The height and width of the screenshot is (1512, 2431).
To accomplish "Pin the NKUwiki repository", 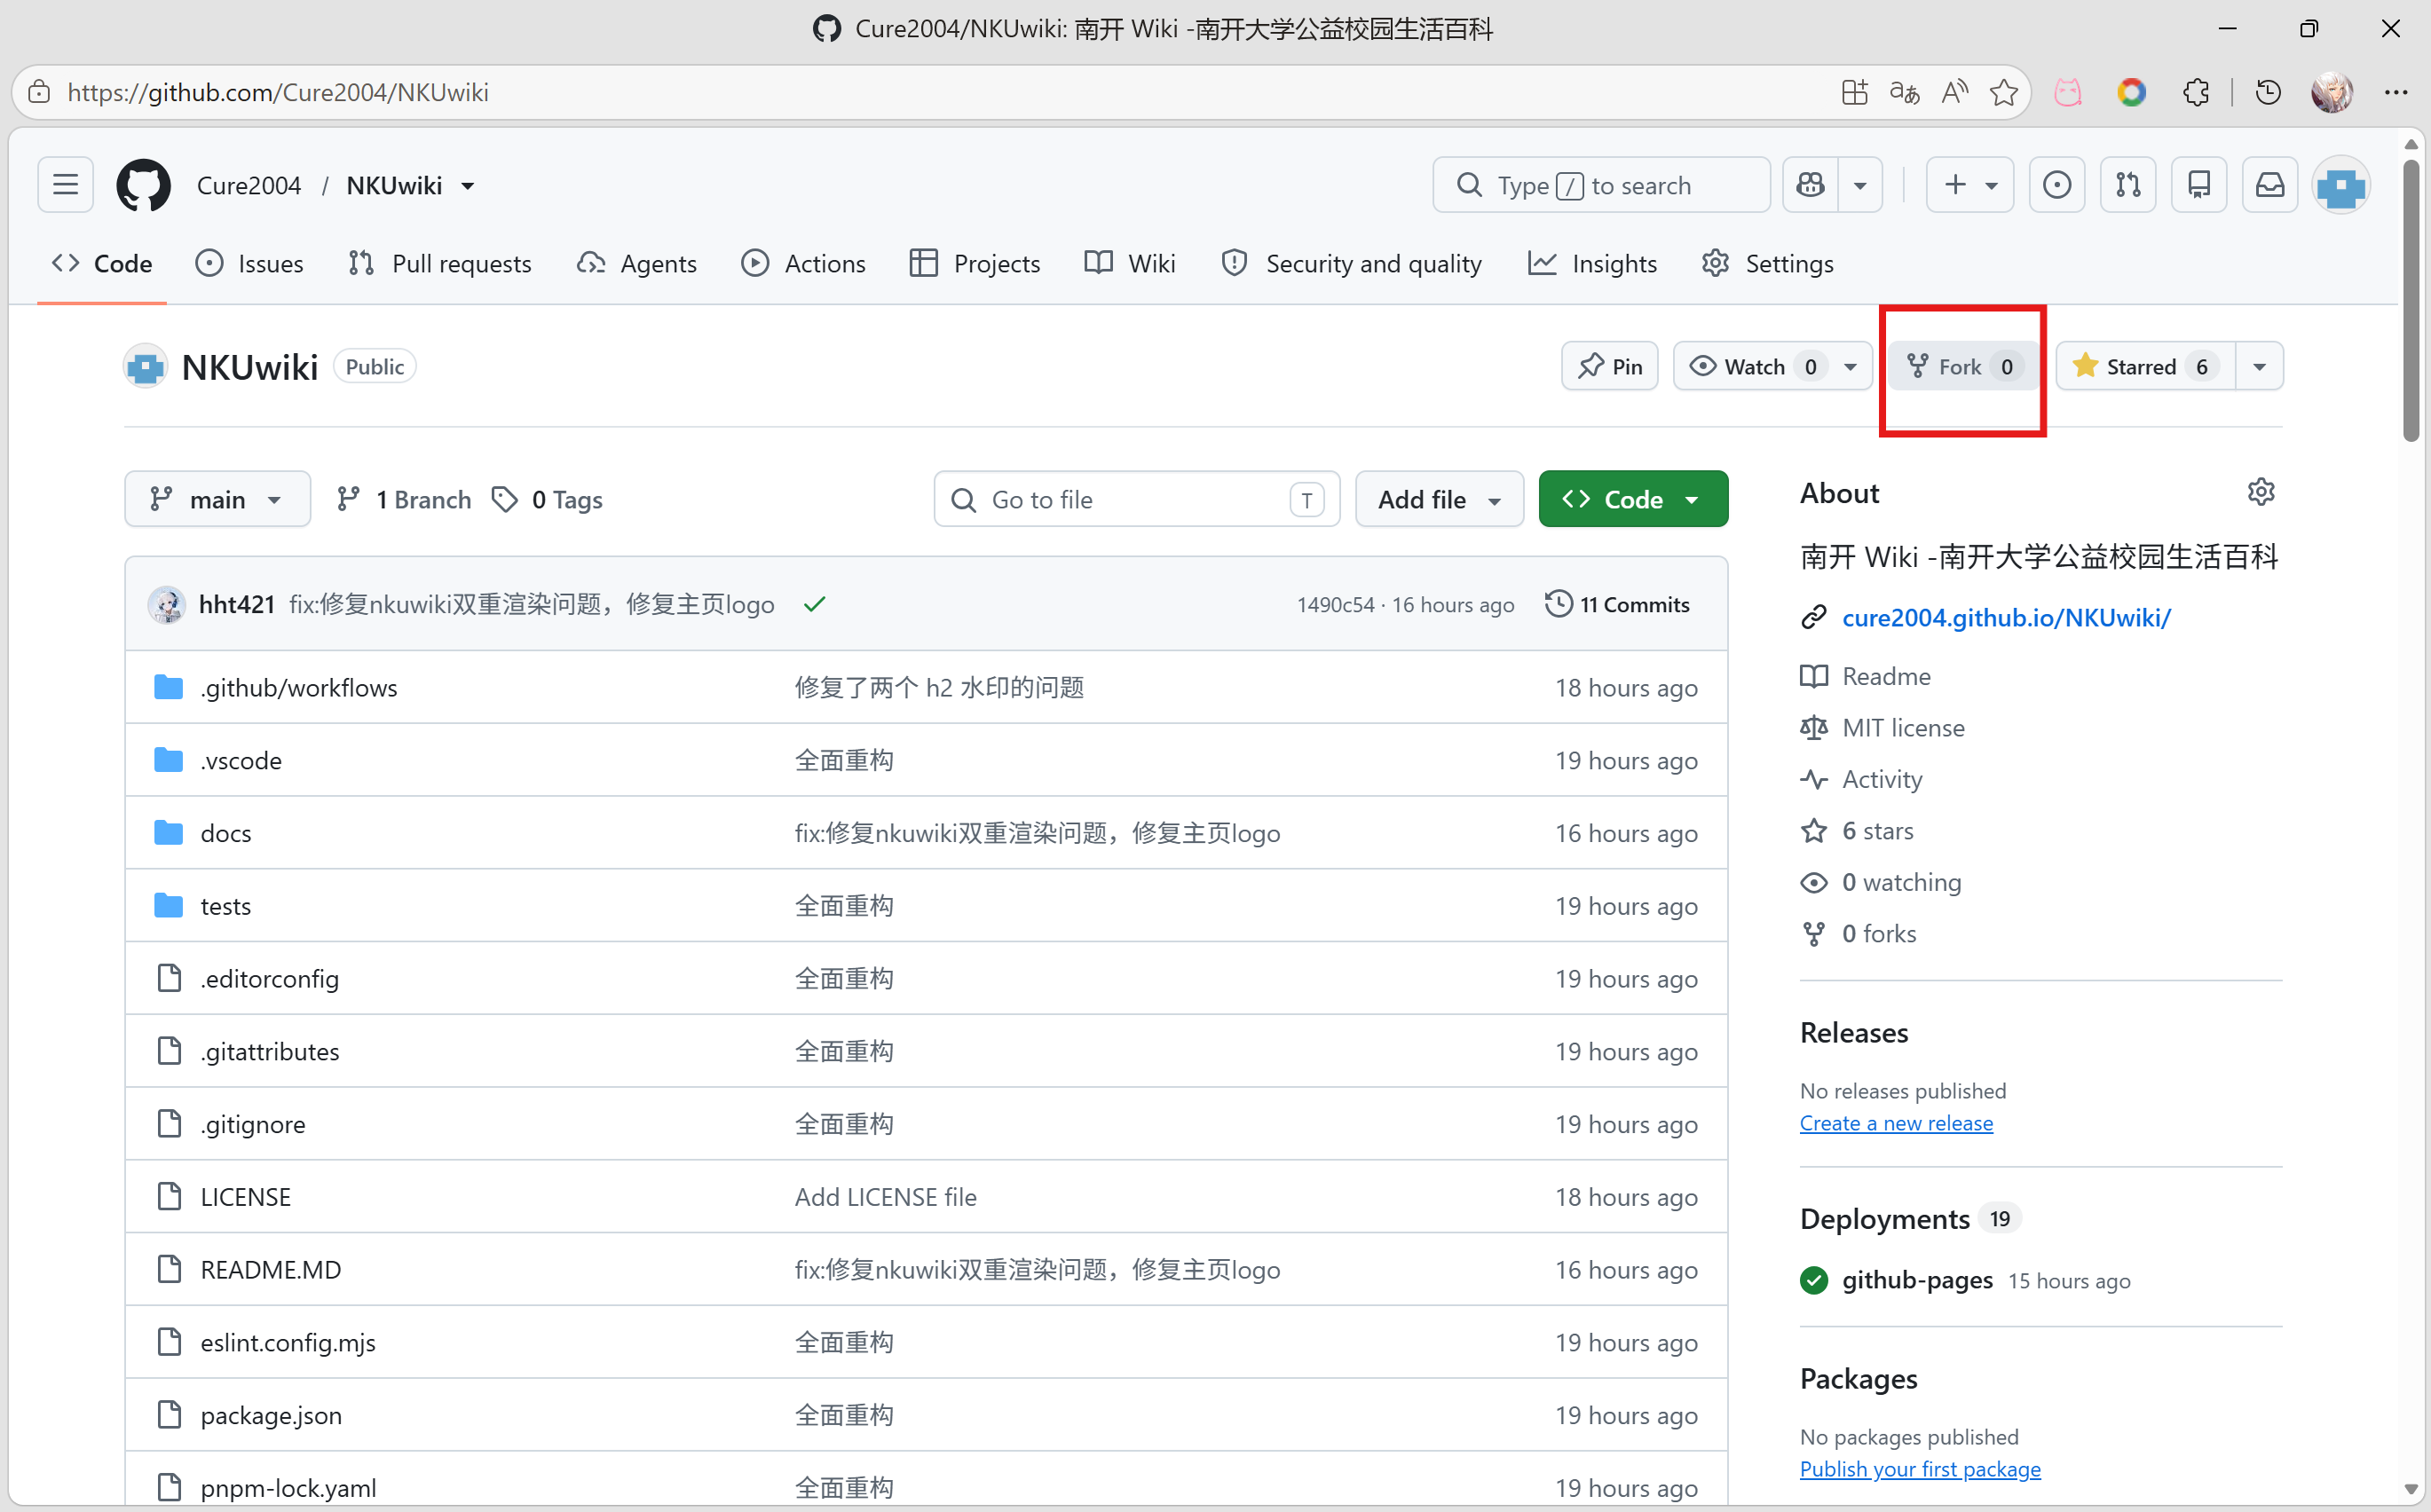I will coord(1610,367).
